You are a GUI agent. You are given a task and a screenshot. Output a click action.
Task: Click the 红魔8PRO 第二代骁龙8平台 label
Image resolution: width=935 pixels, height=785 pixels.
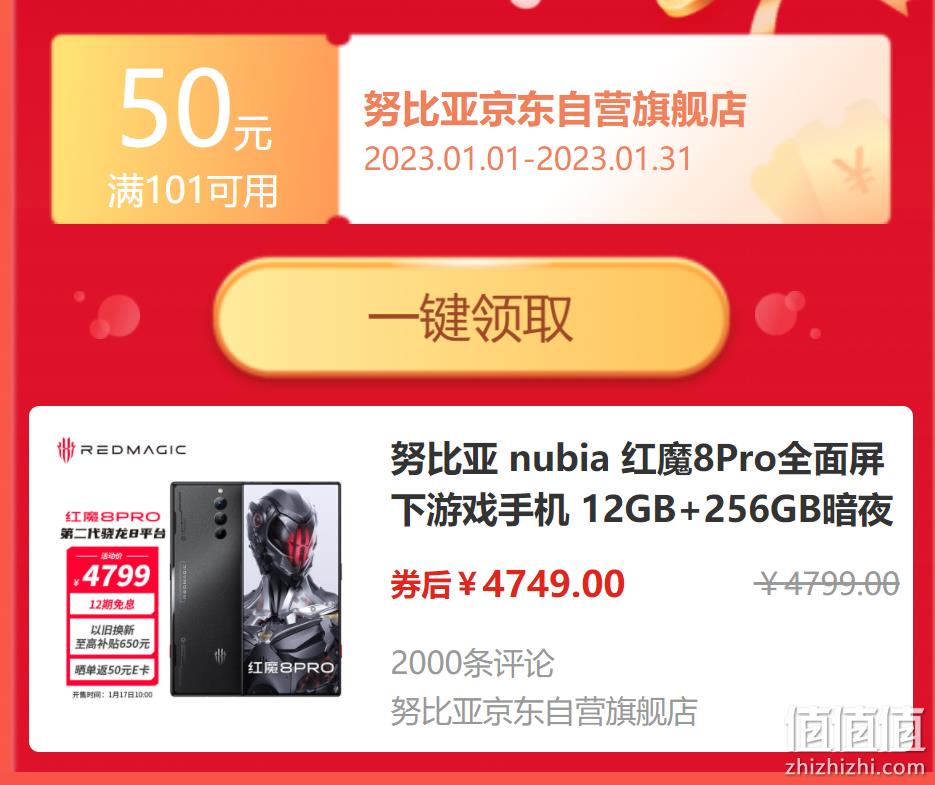click(x=112, y=525)
